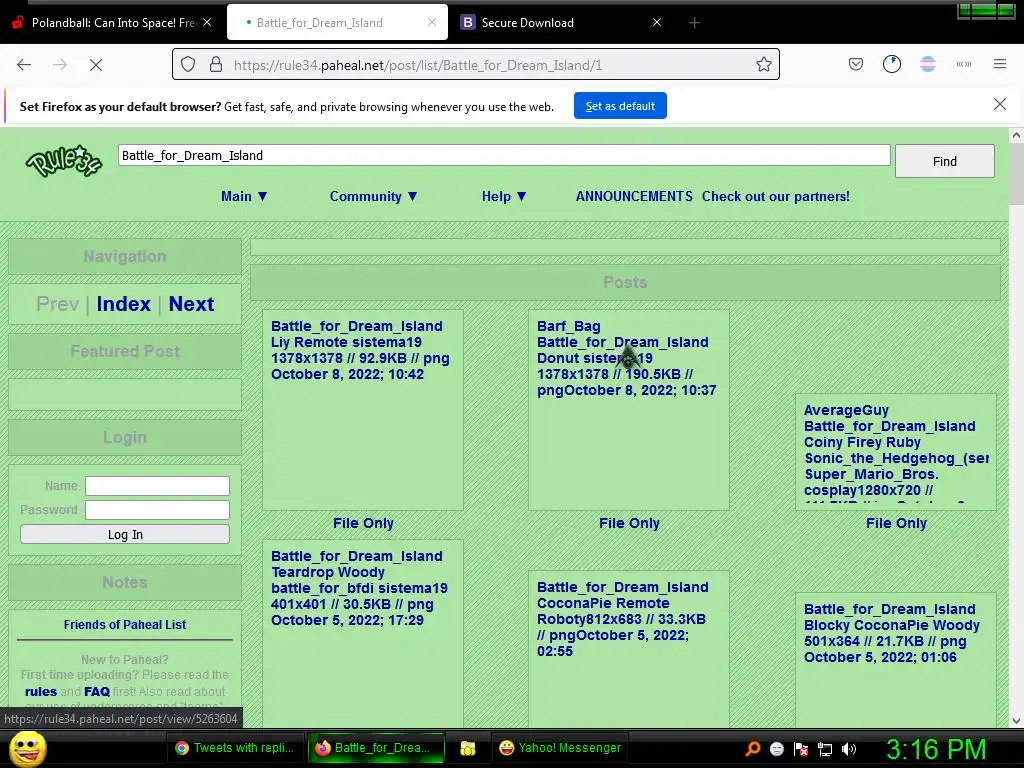Image resolution: width=1024 pixels, height=768 pixels.
Task: Click the wave-brackets extension icon in toolbar
Action: pyautogui.click(x=963, y=64)
